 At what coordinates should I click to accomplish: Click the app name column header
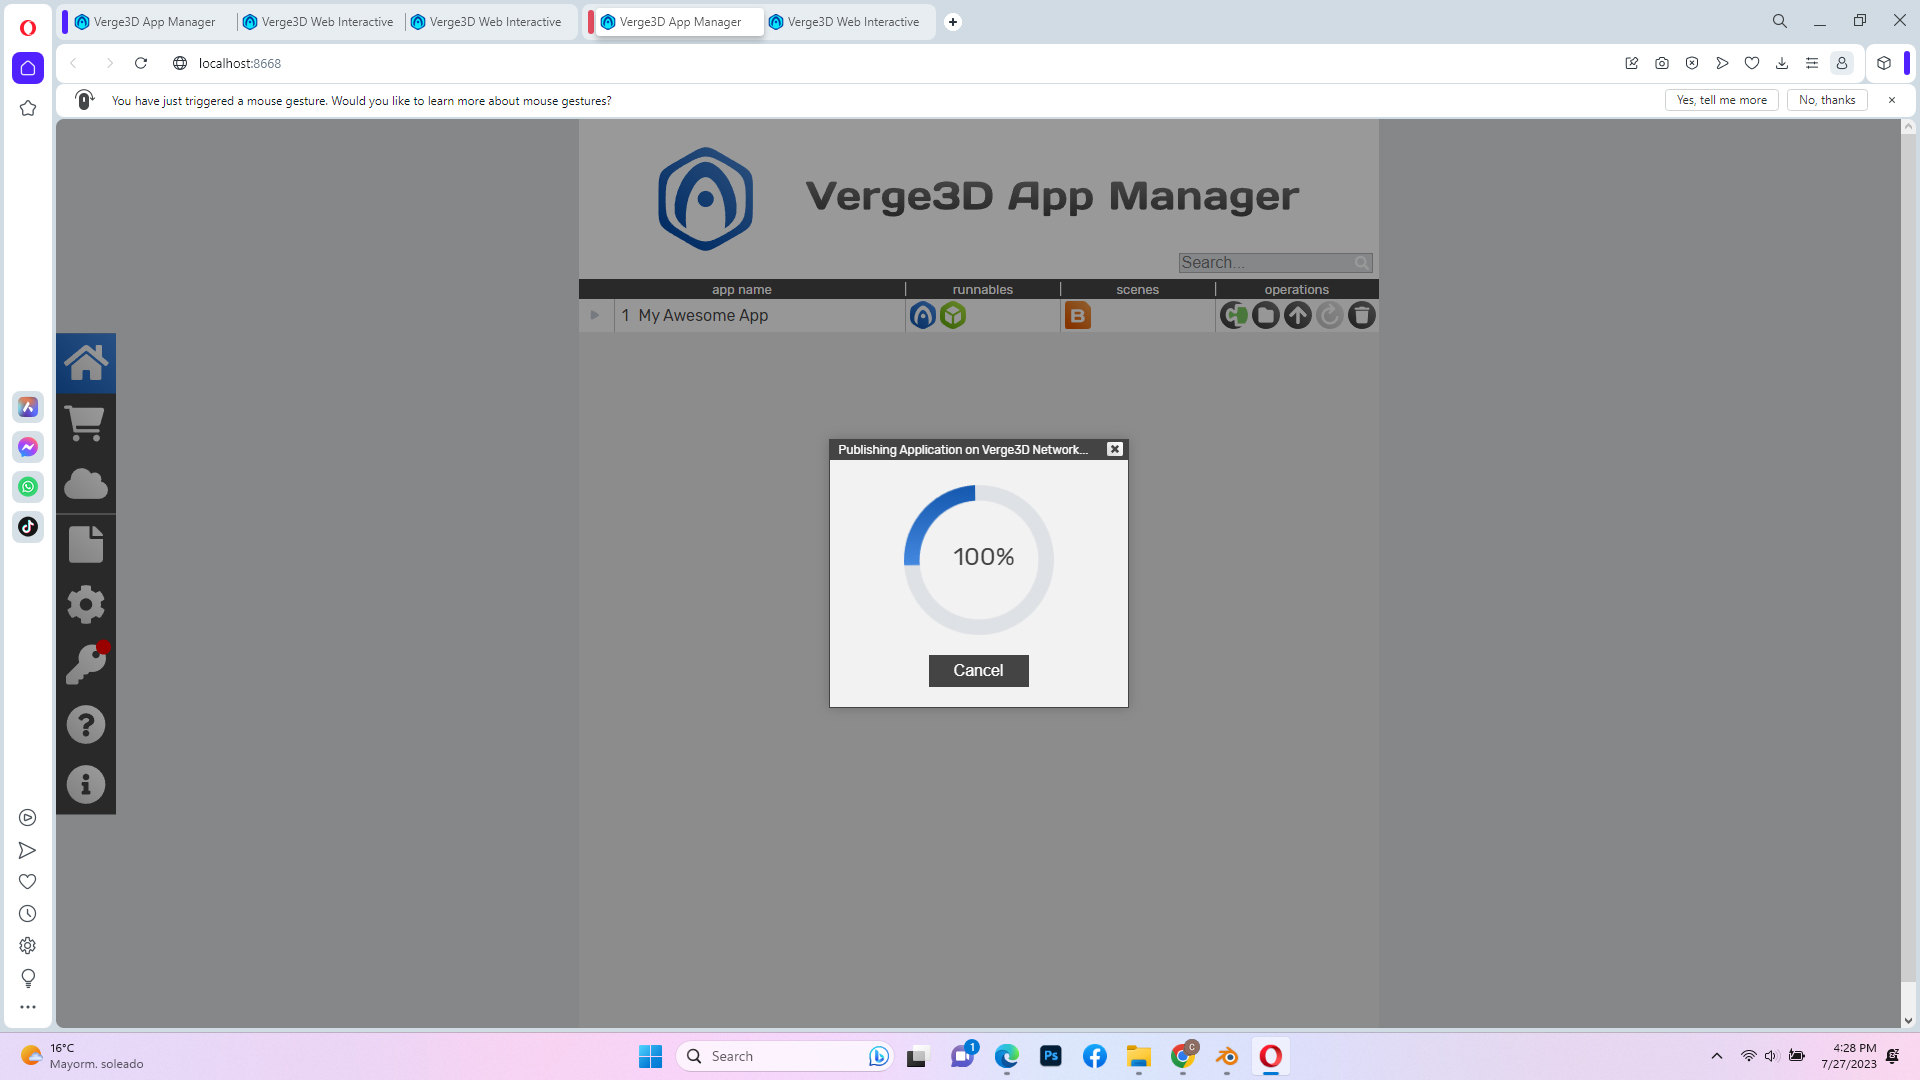click(x=741, y=290)
